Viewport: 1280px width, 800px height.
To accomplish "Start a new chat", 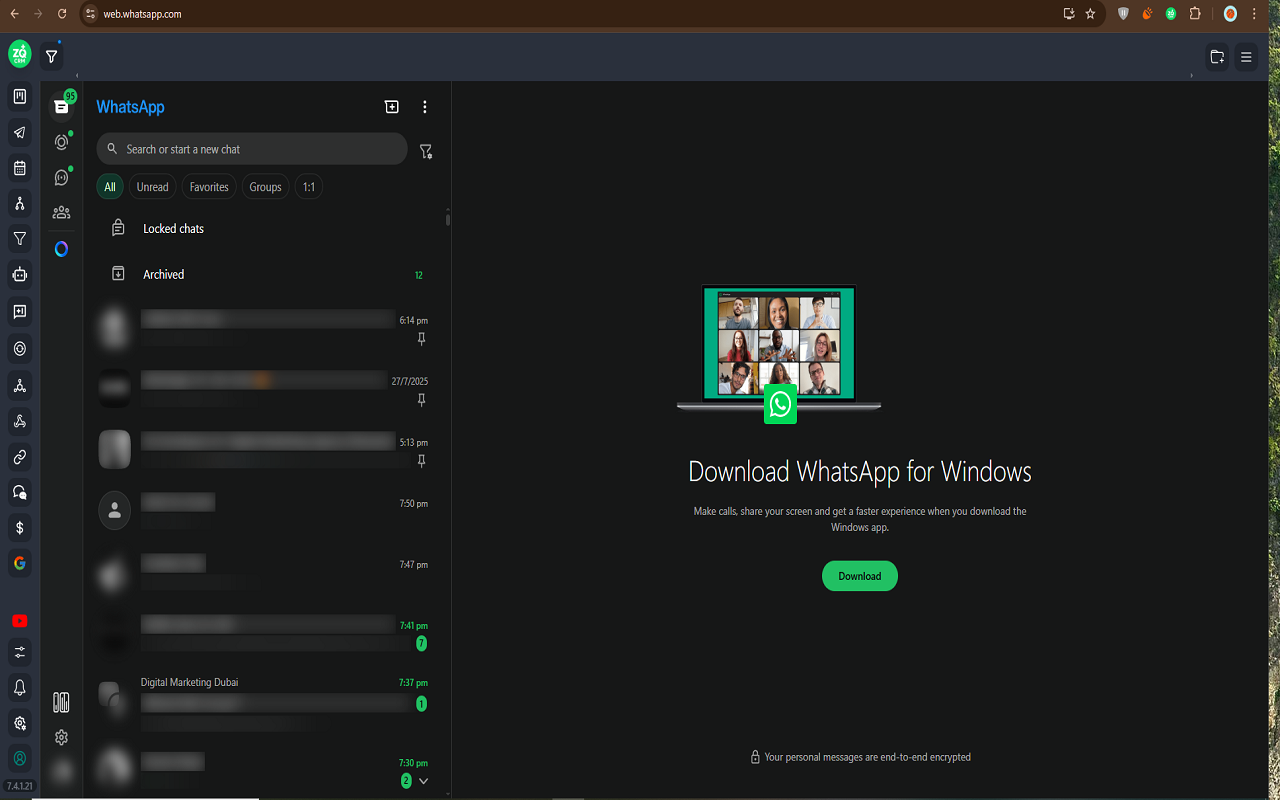I will point(391,107).
